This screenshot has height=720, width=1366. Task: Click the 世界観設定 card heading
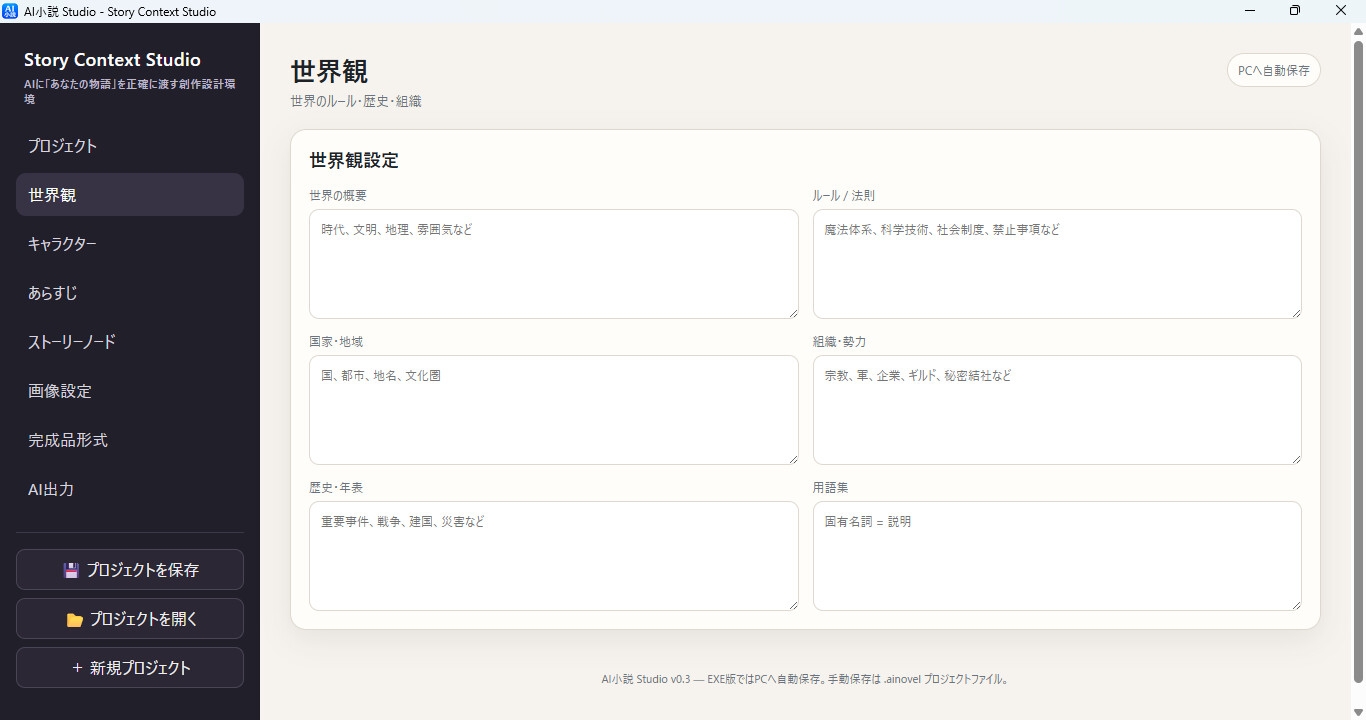click(354, 160)
